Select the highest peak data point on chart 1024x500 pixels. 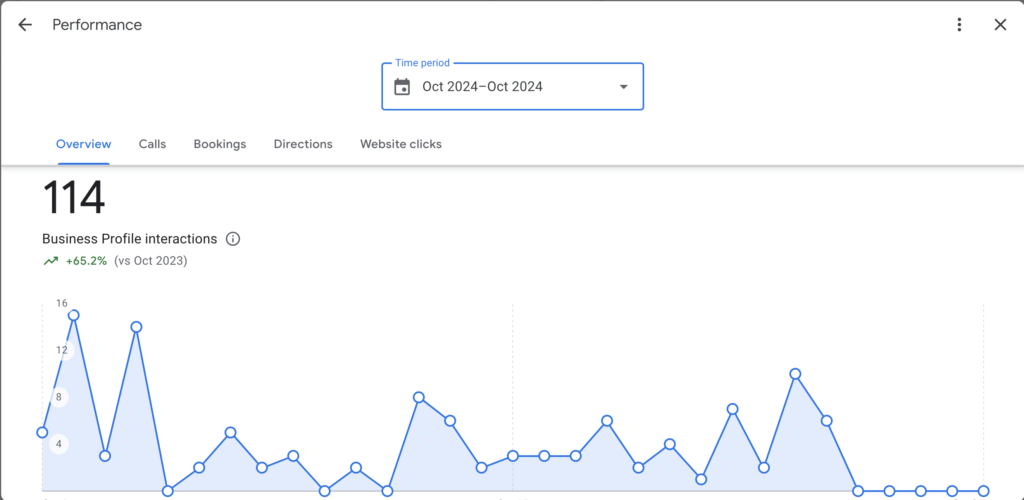click(73, 315)
